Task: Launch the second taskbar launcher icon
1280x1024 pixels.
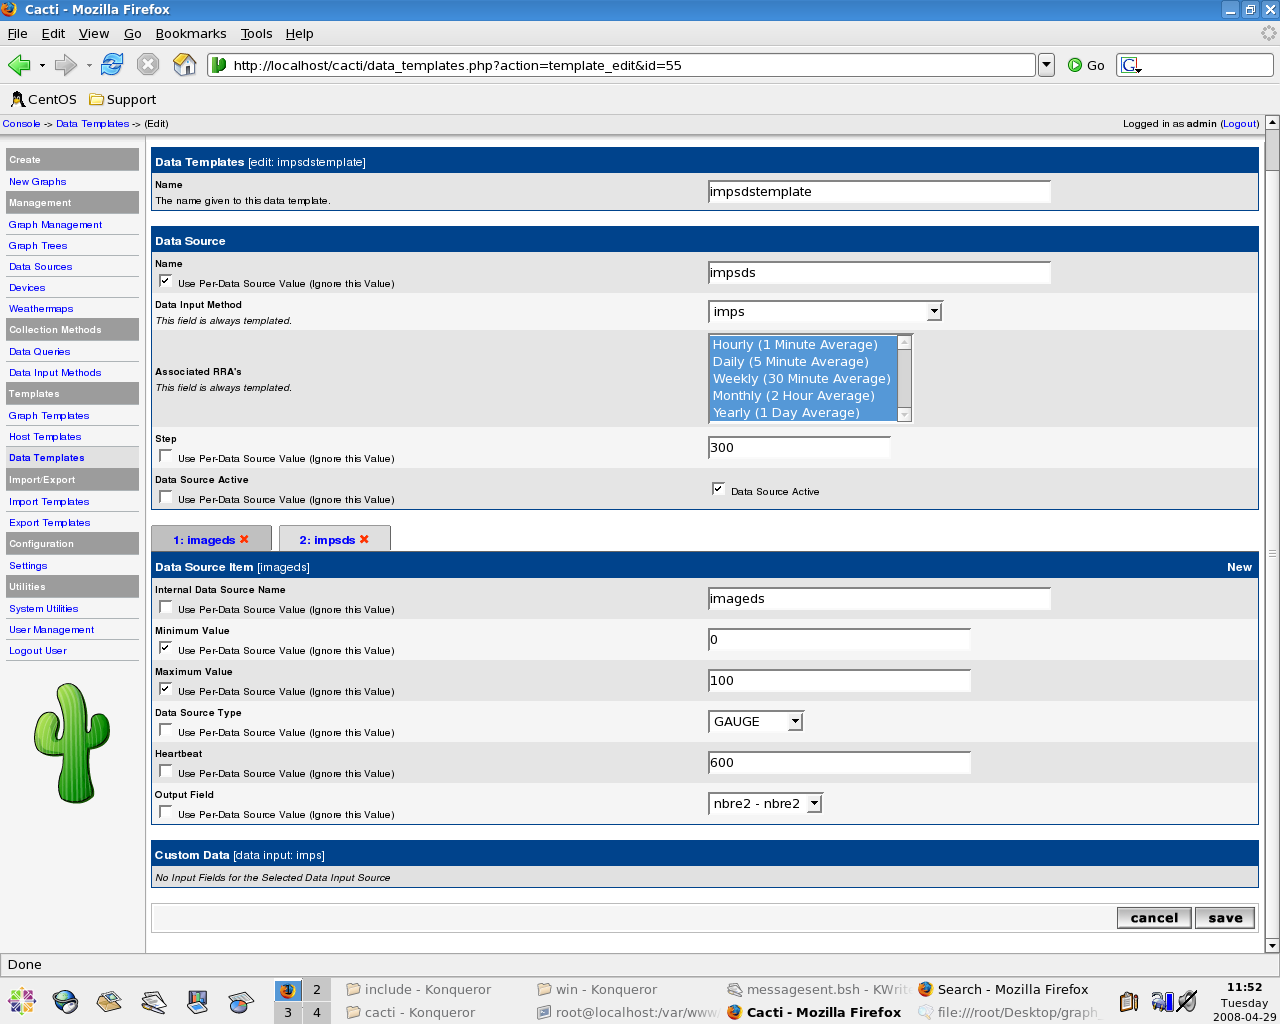Action: tap(65, 1001)
